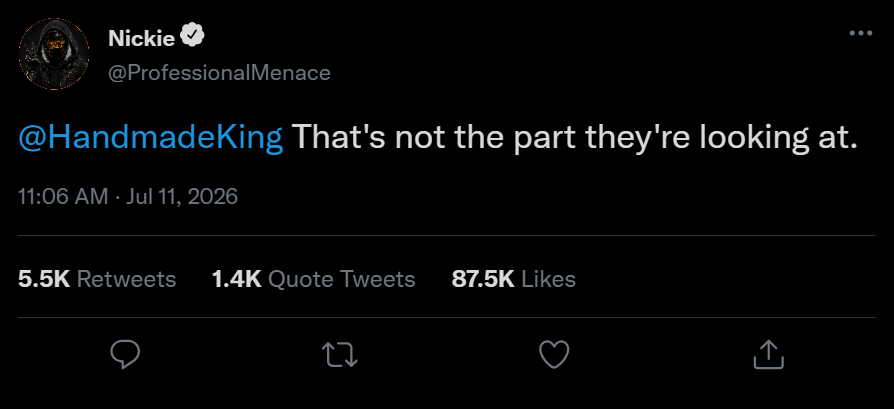This screenshot has height=409, width=894.
Task: Click the 1.4K quote count number
Action: coord(237,279)
